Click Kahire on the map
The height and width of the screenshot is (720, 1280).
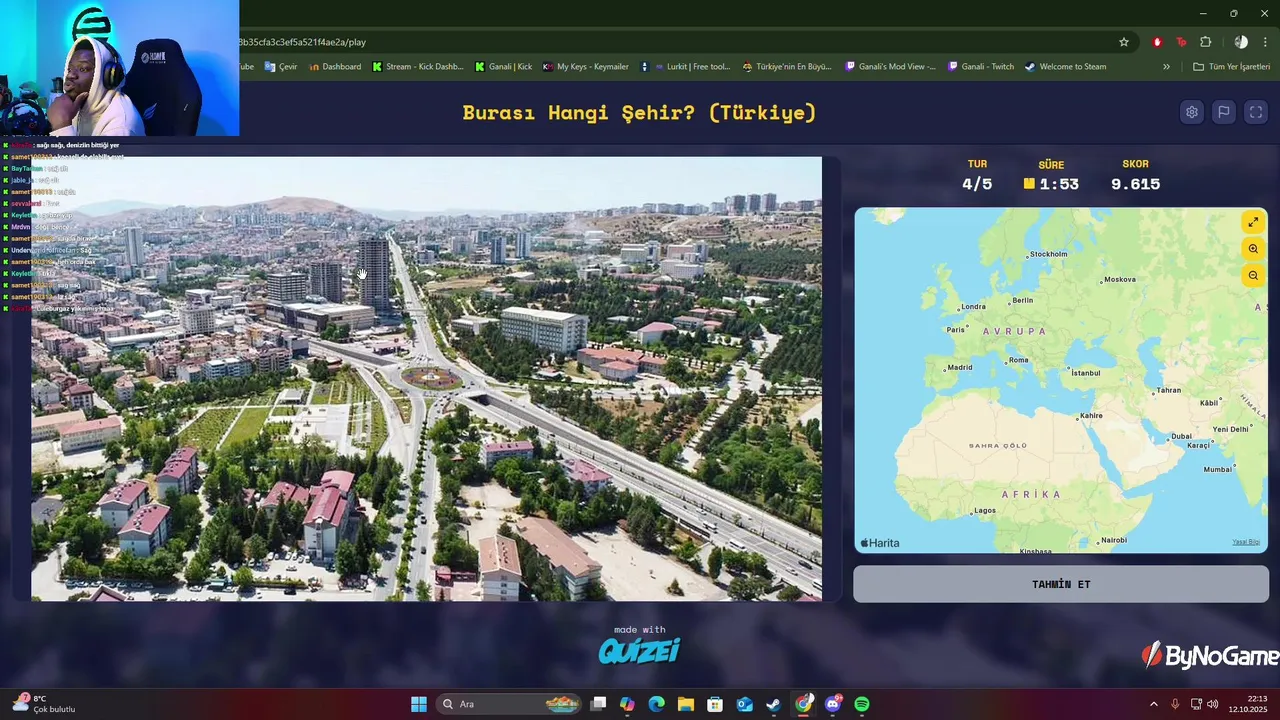point(1090,415)
